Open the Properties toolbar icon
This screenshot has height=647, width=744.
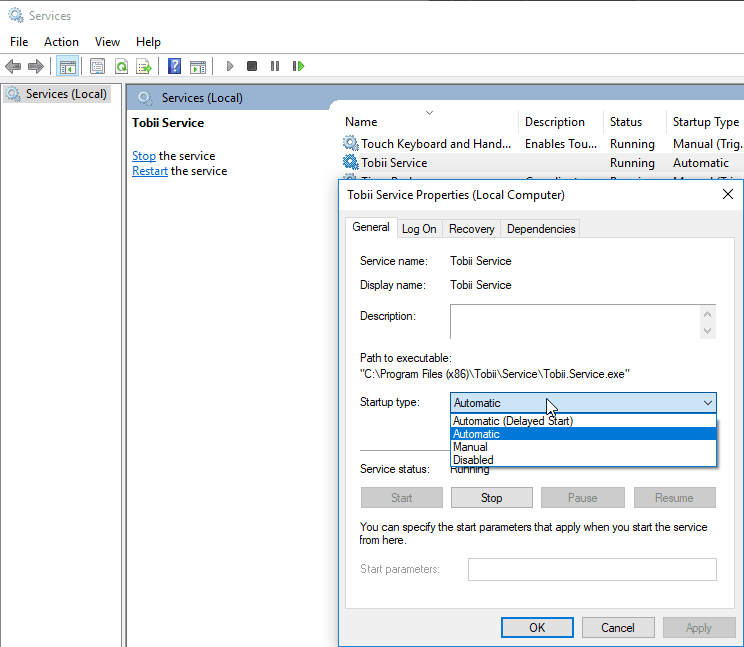98,66
